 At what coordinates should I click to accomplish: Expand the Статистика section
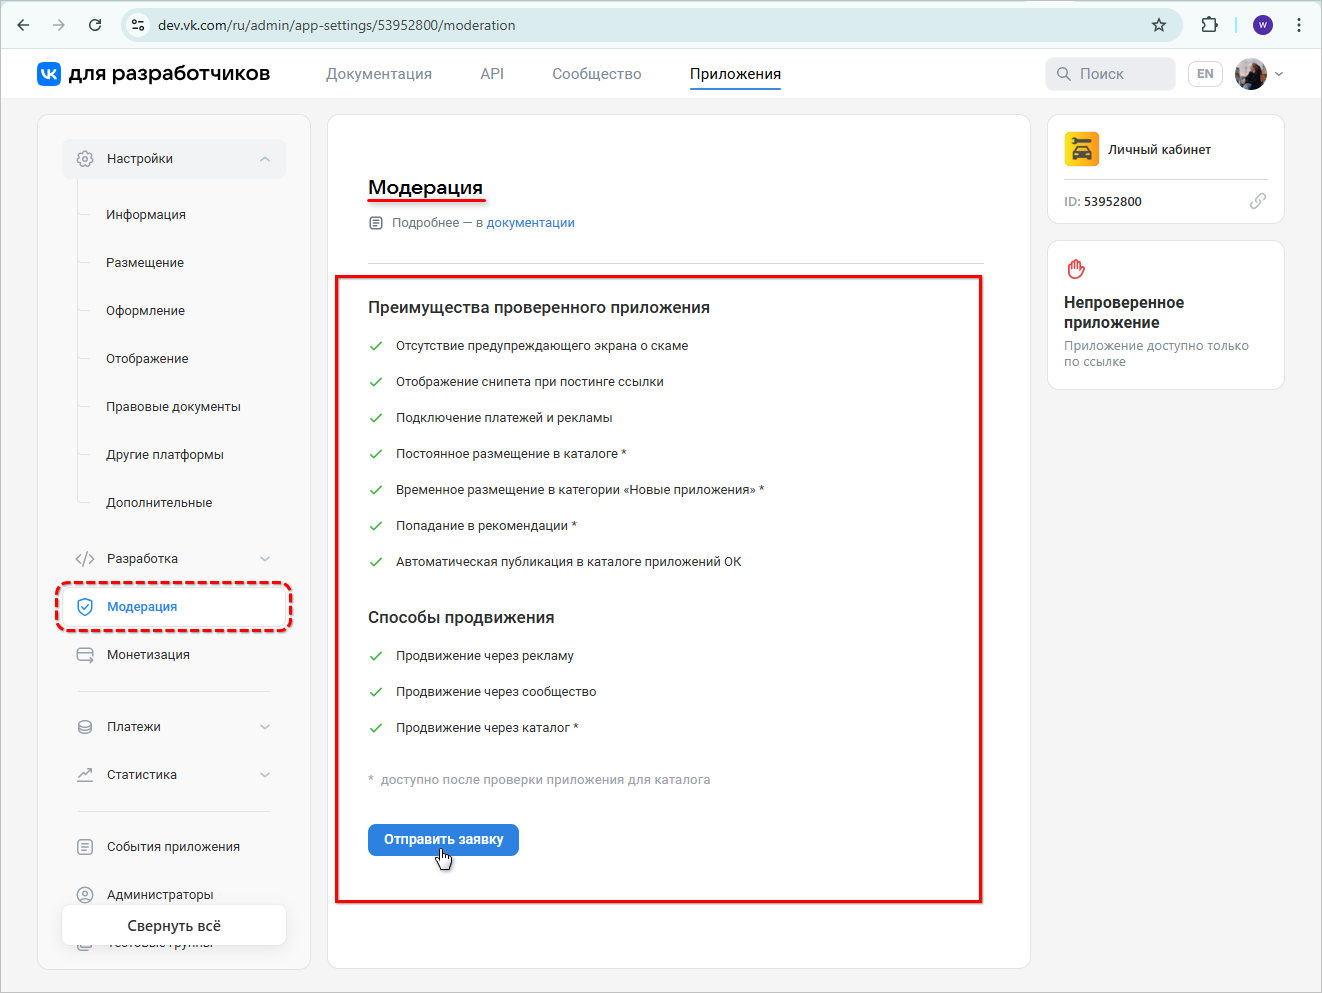pyautogui.click(x=264, y=774)
